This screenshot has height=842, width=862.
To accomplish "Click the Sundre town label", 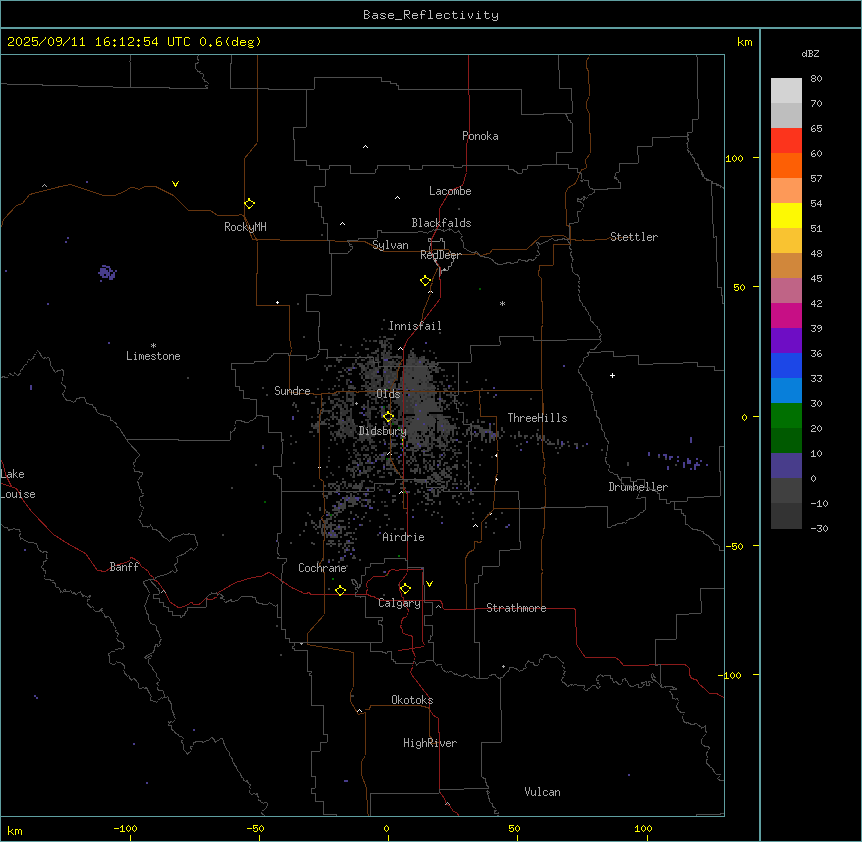I will click(x=292, y=391).
